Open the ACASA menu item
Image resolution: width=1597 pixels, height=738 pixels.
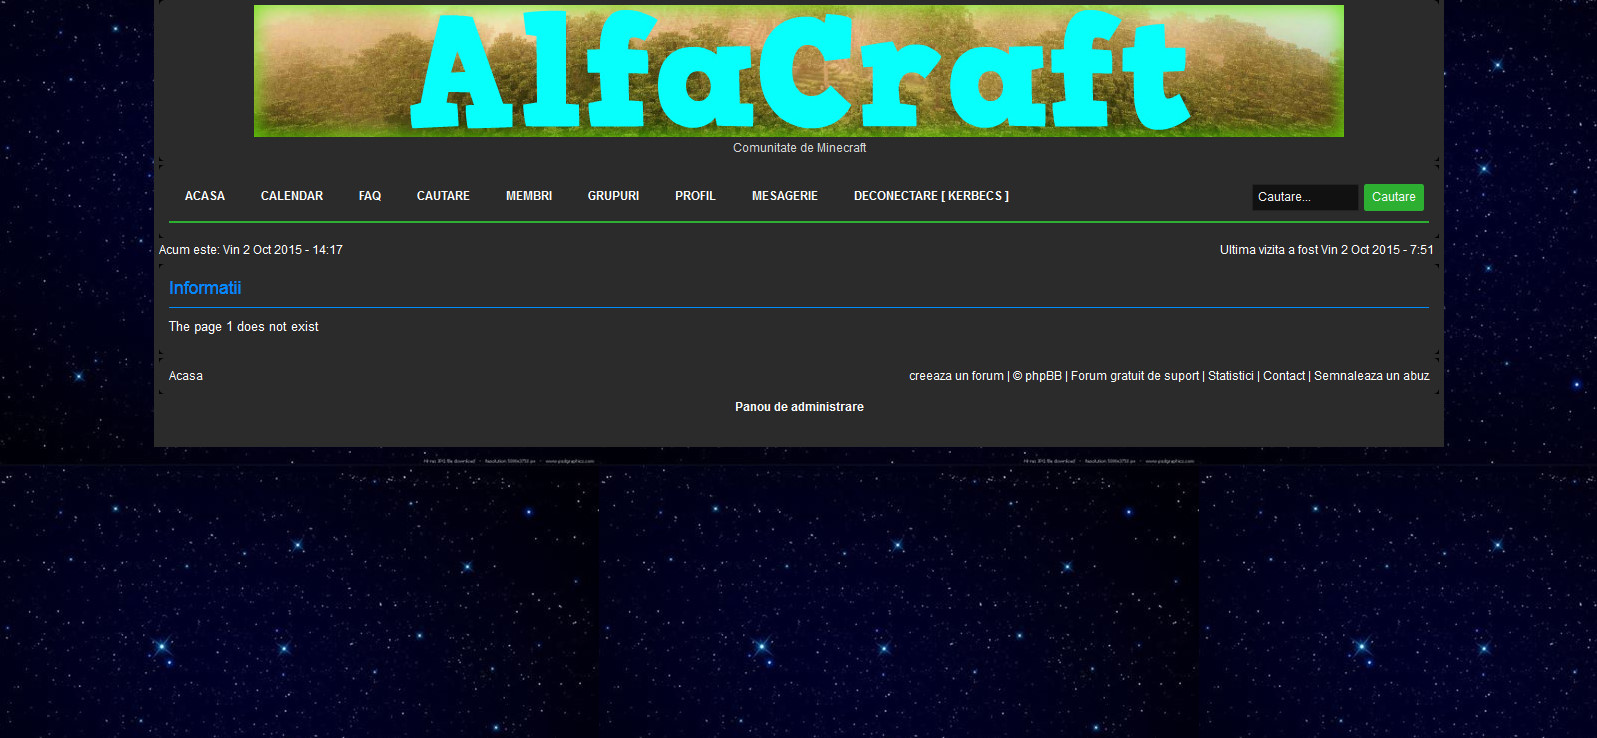pyautogui.click(x=205, y=196)
